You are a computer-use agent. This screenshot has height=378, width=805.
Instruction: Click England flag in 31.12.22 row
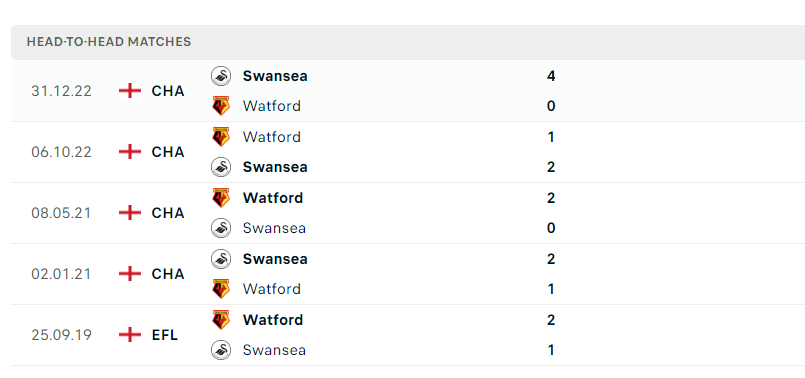pos(130,91)
